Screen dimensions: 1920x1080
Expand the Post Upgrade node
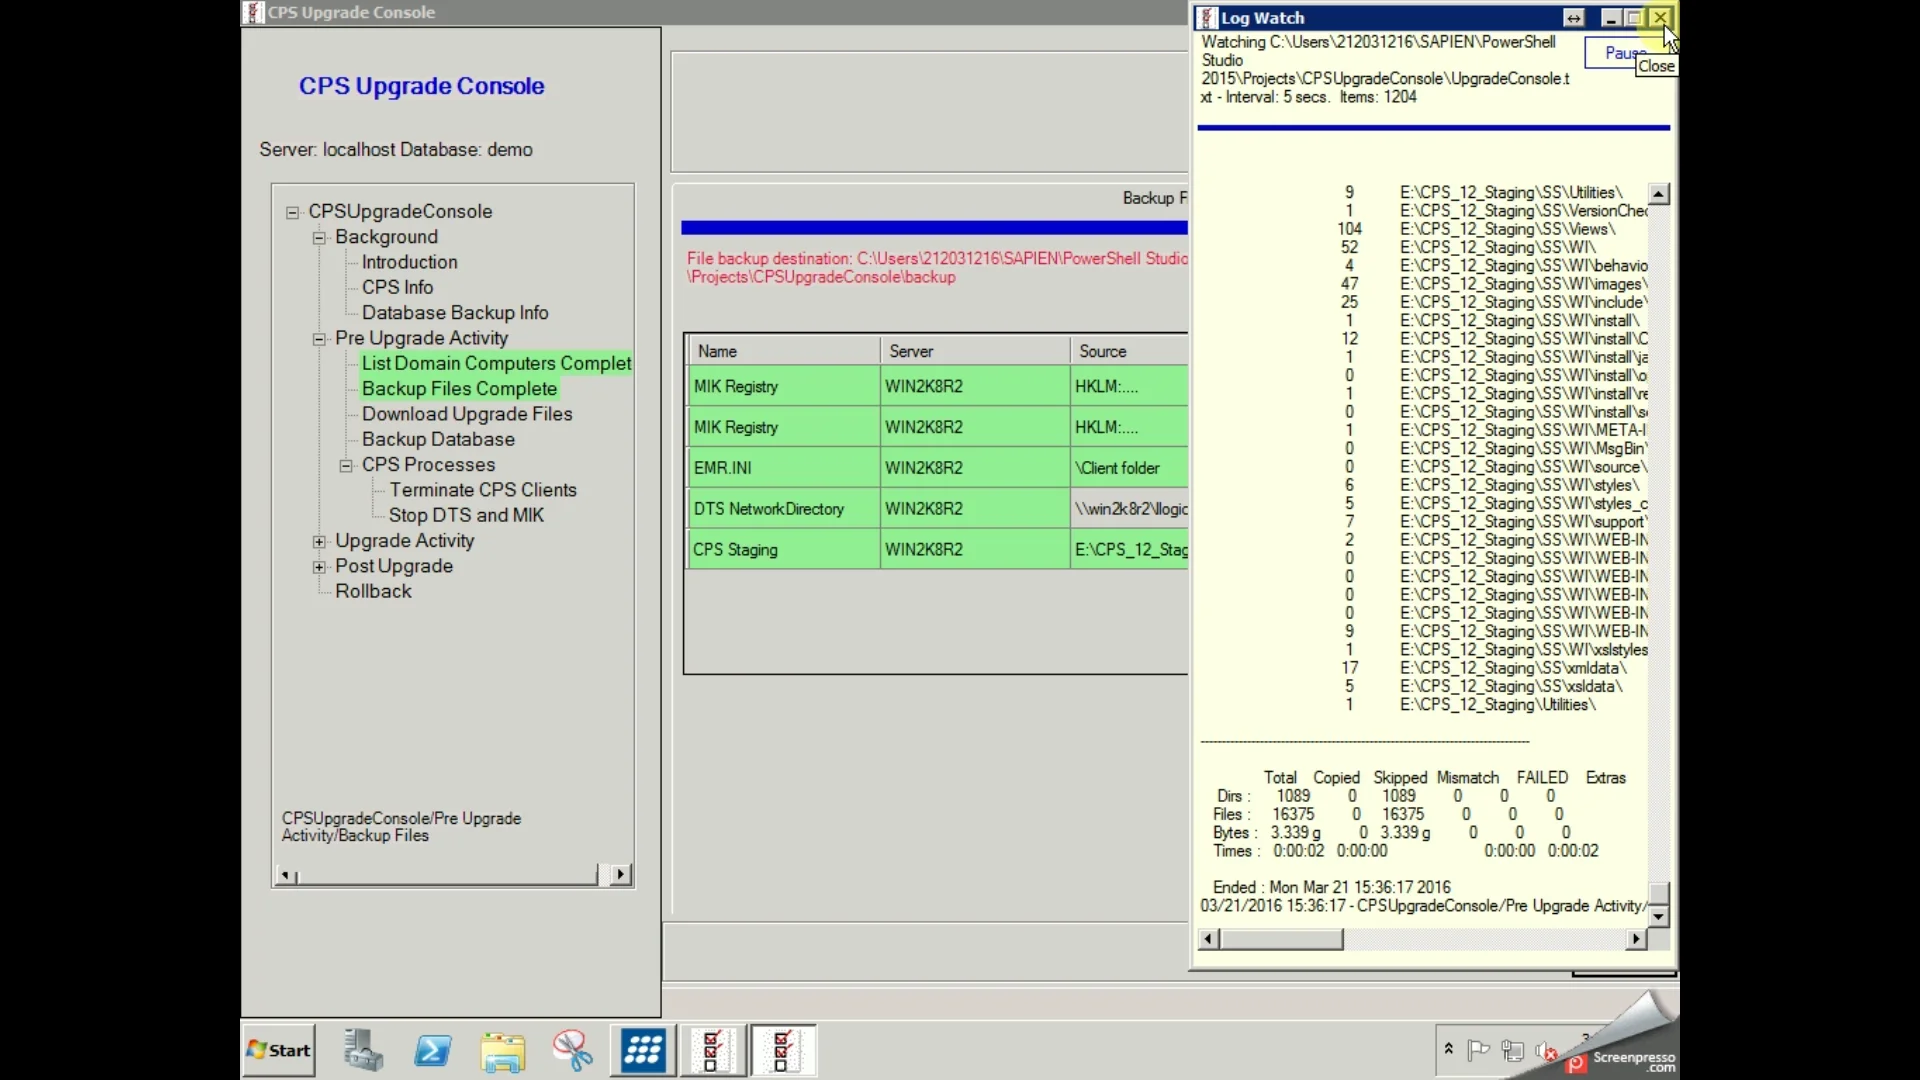tap(319, 566)
